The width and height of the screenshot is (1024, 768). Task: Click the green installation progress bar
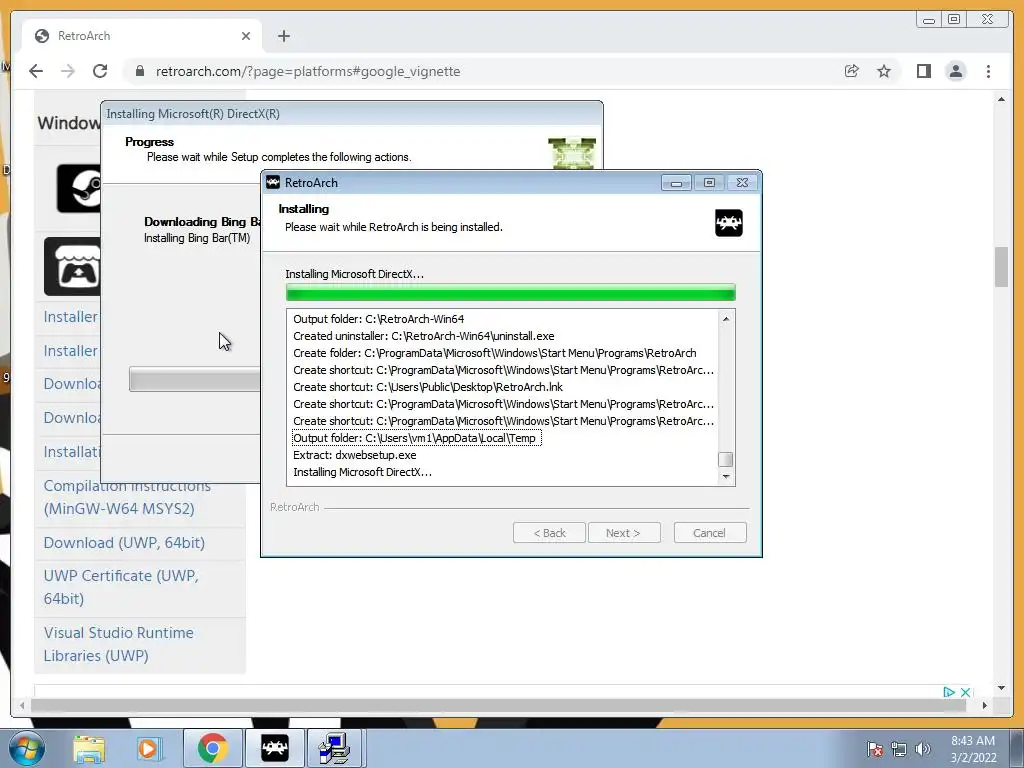coord(511,293)
